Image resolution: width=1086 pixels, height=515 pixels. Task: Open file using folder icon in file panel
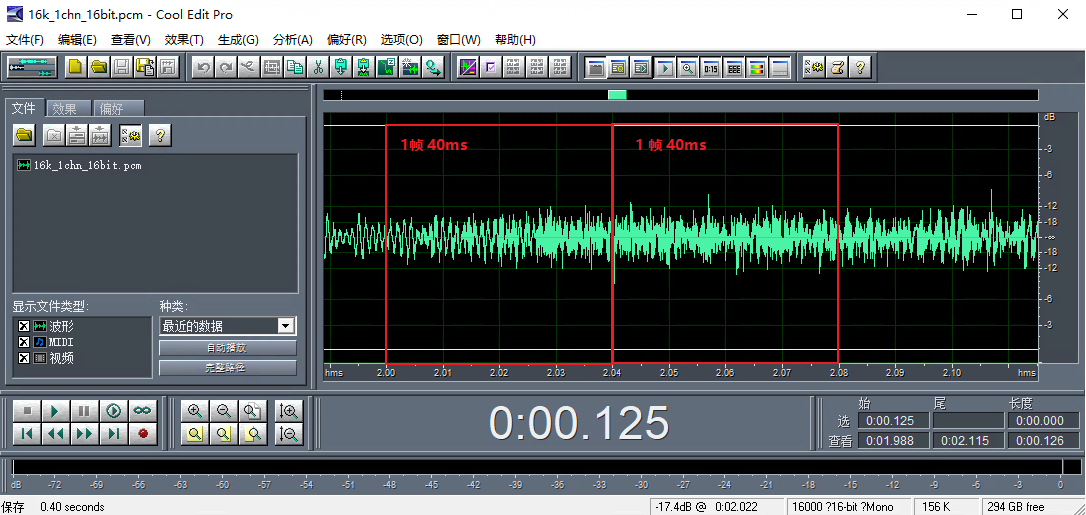[x=24, y=135]
